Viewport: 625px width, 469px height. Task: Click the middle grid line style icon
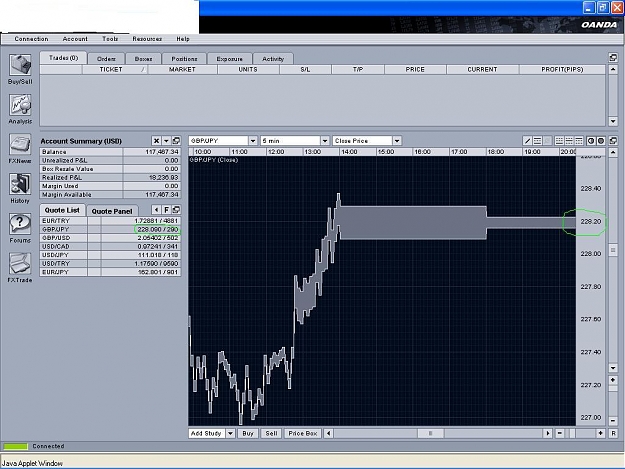click(569, 141)
